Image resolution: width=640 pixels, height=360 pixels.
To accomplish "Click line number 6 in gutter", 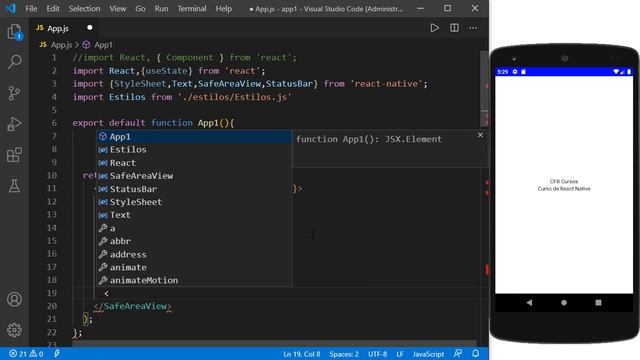I will pos(54,123).
